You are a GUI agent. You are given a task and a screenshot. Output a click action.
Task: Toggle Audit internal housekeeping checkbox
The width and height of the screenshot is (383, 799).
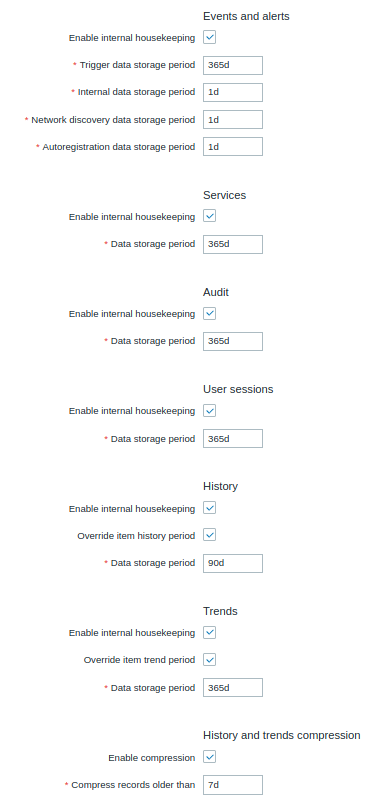pyautogui.click(x=209, y=313)
